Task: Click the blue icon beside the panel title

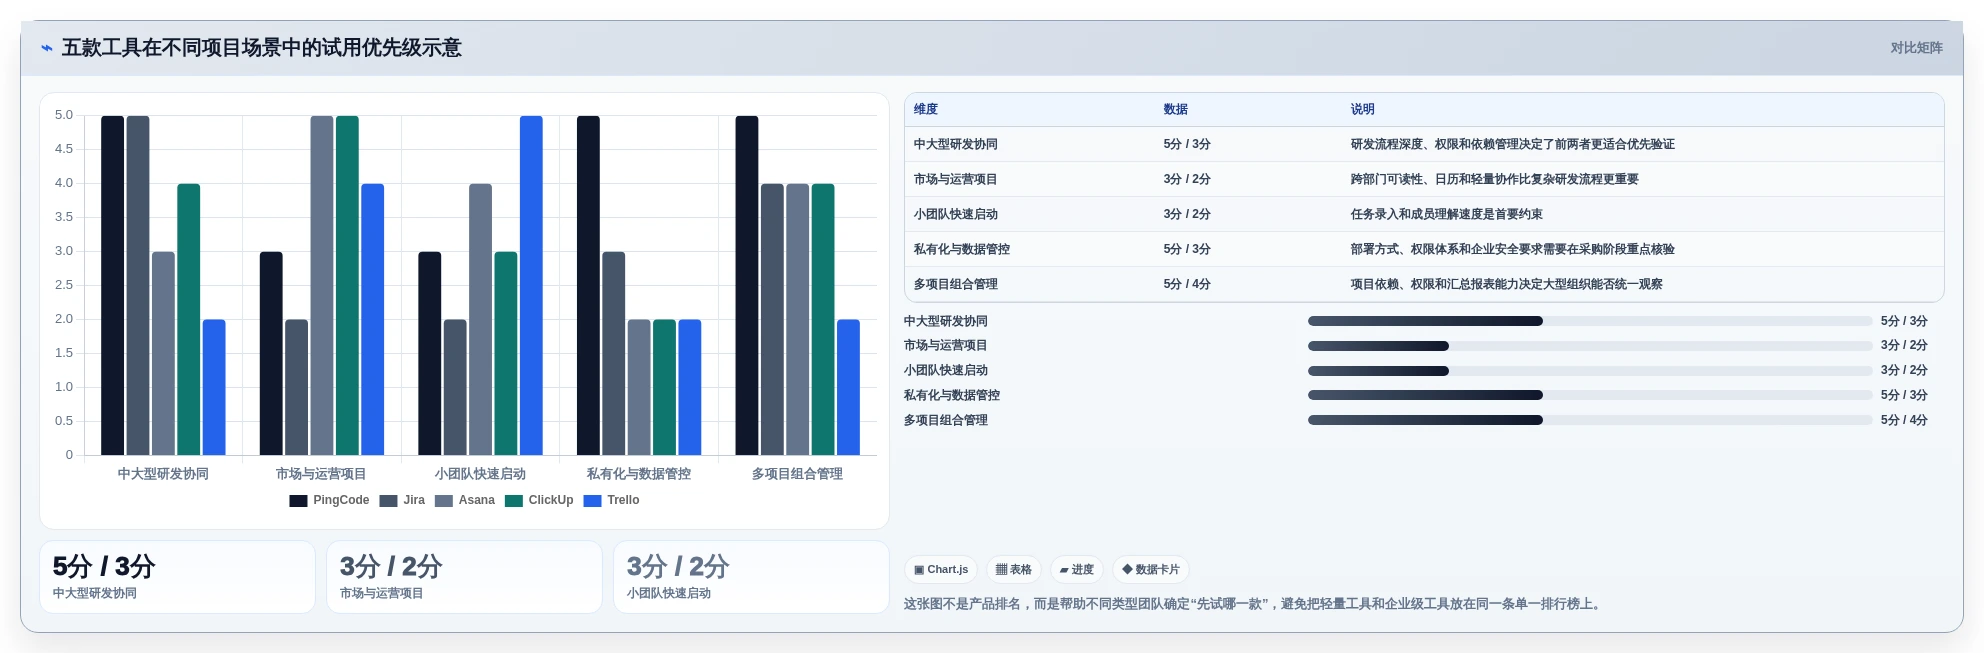Action: pyautogui.click(x=46, y=48)
